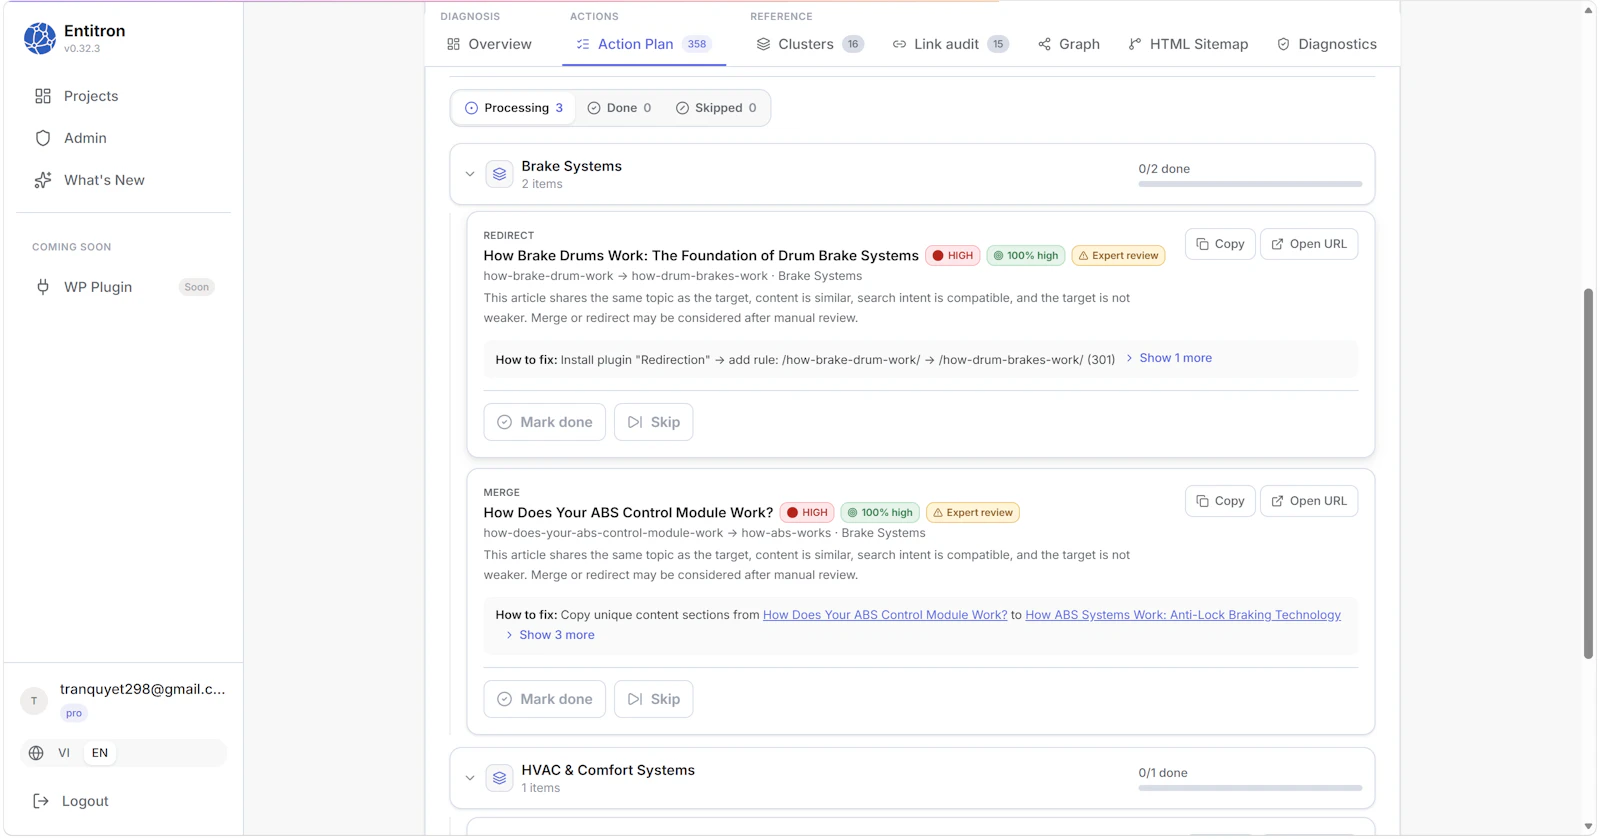The height and width of the screenshot is (839, 1600).
Task: Switch language to VI
Action: coord(64,753)
